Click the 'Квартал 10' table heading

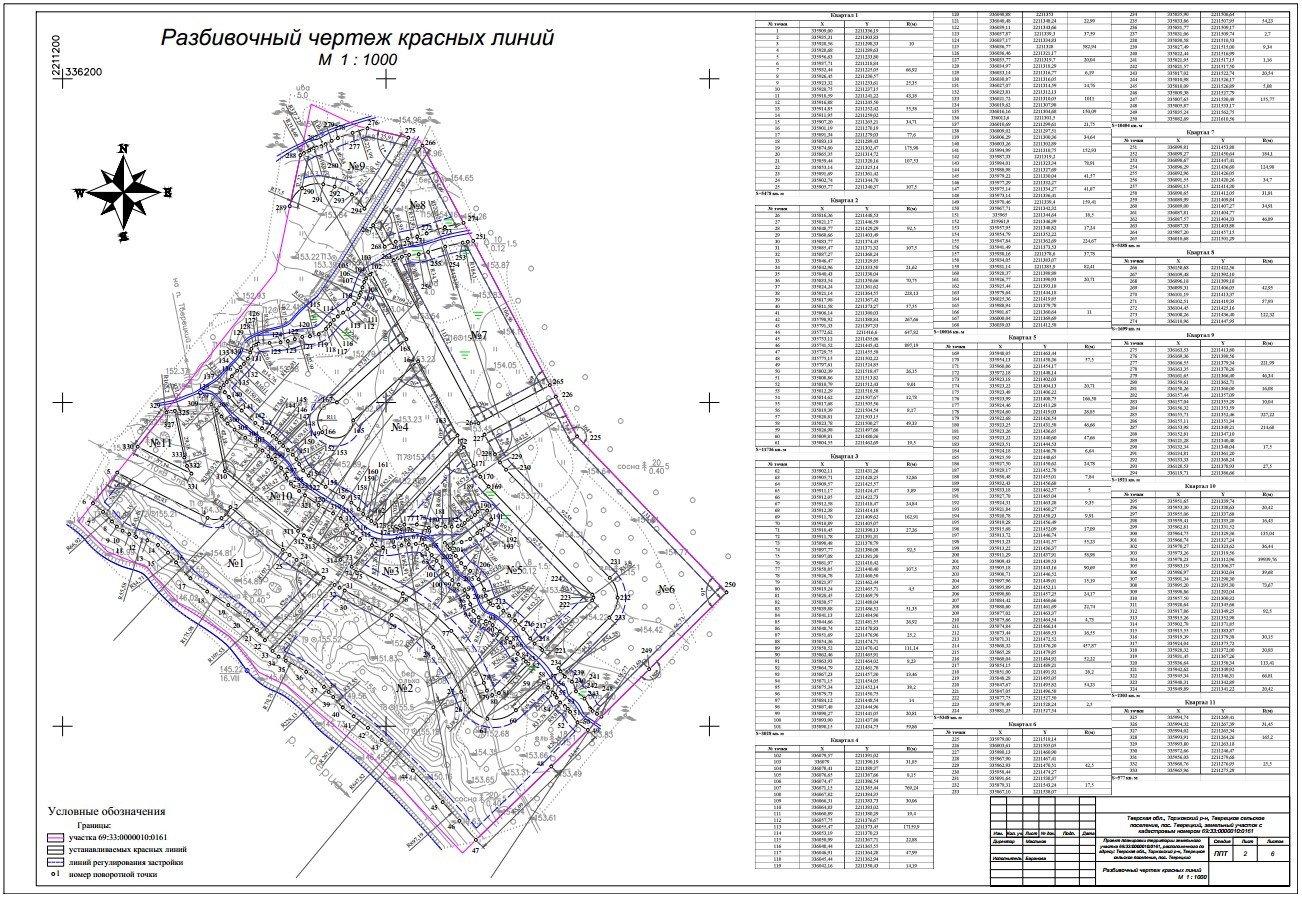[x=1199, y=486]
